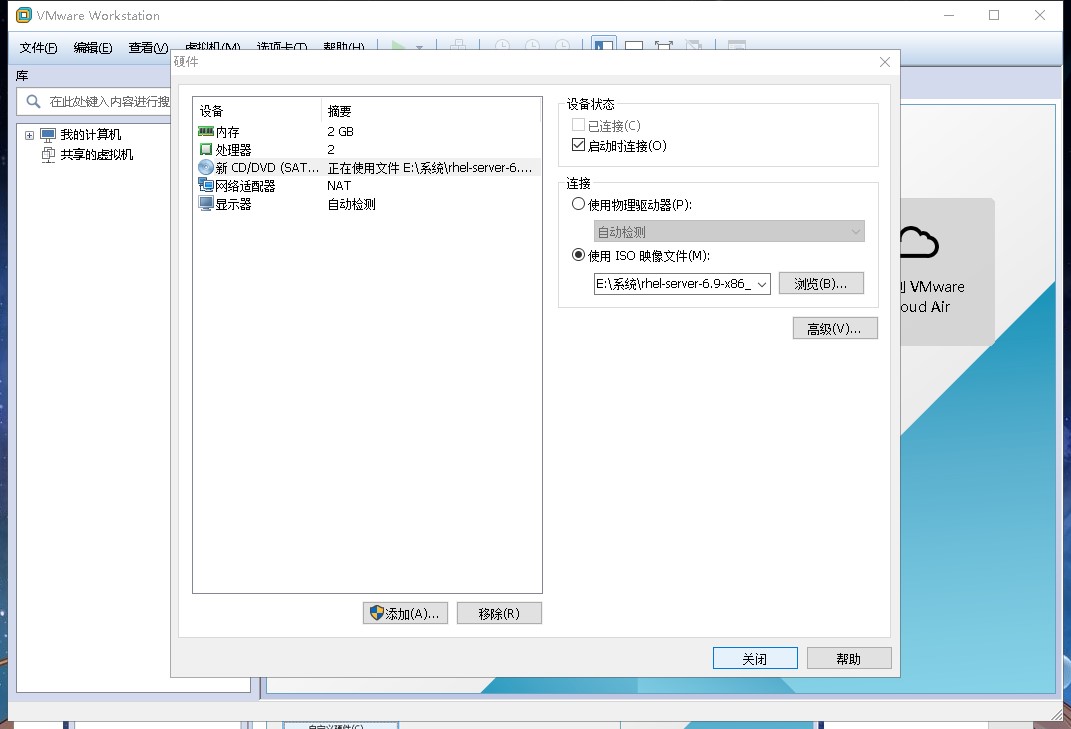Click the 关闭 button
This screenshot has height=729, width=1071.
click(x=755, y=659)
